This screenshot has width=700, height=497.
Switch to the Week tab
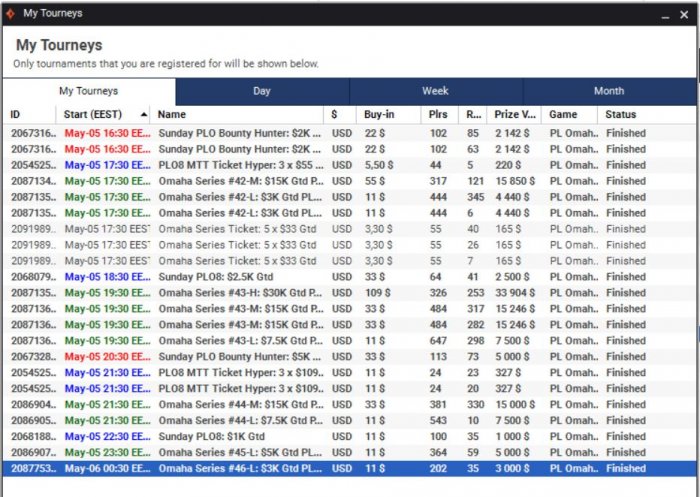click(x=435, y=91)
